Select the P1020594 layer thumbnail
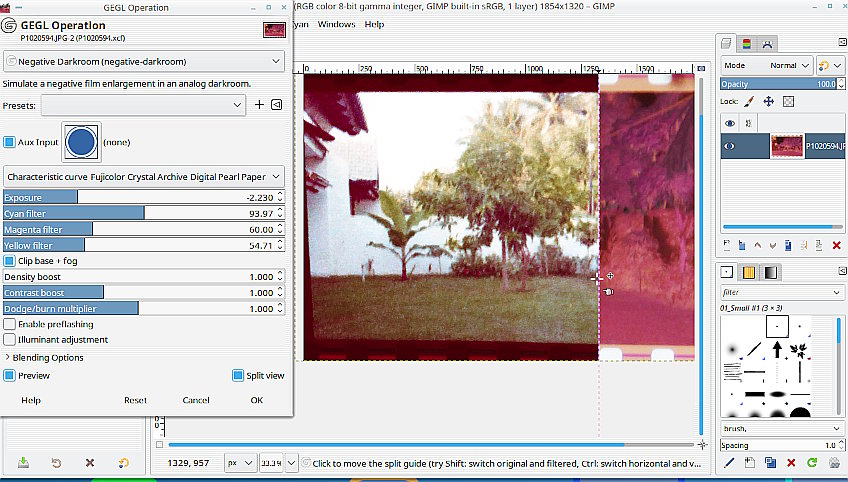Screen dimensions: 848x482 [x=787, y=146]
